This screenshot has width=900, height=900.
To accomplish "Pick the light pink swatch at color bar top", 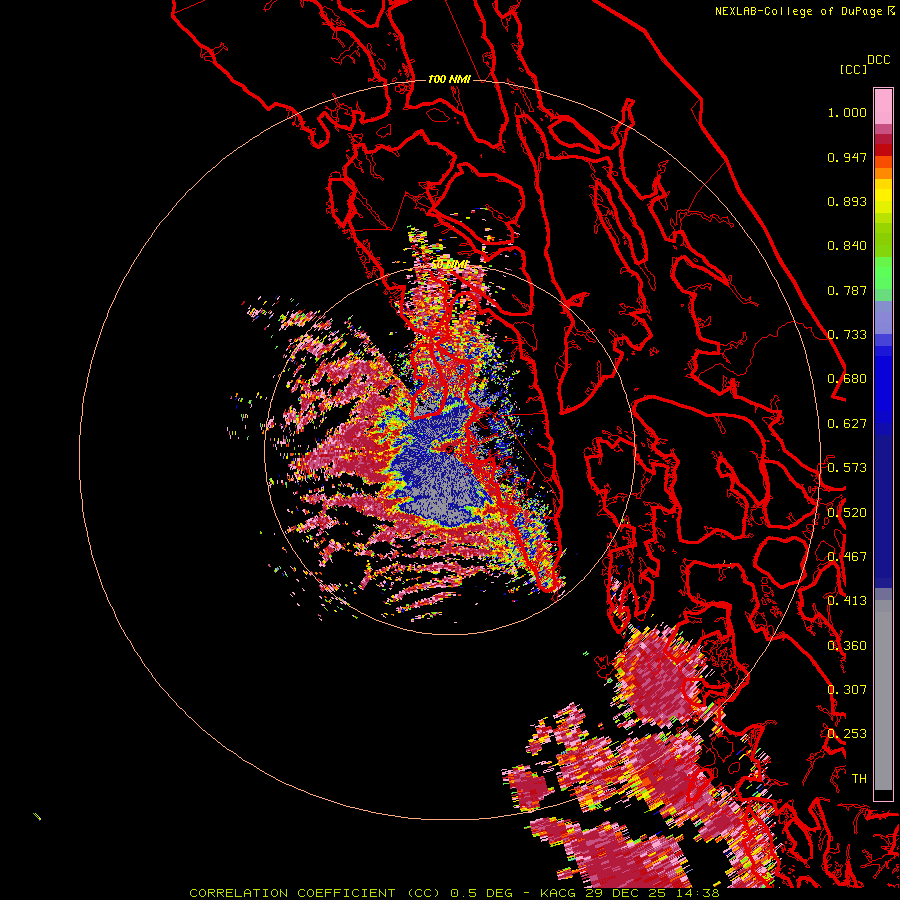I will pos(883,106).
